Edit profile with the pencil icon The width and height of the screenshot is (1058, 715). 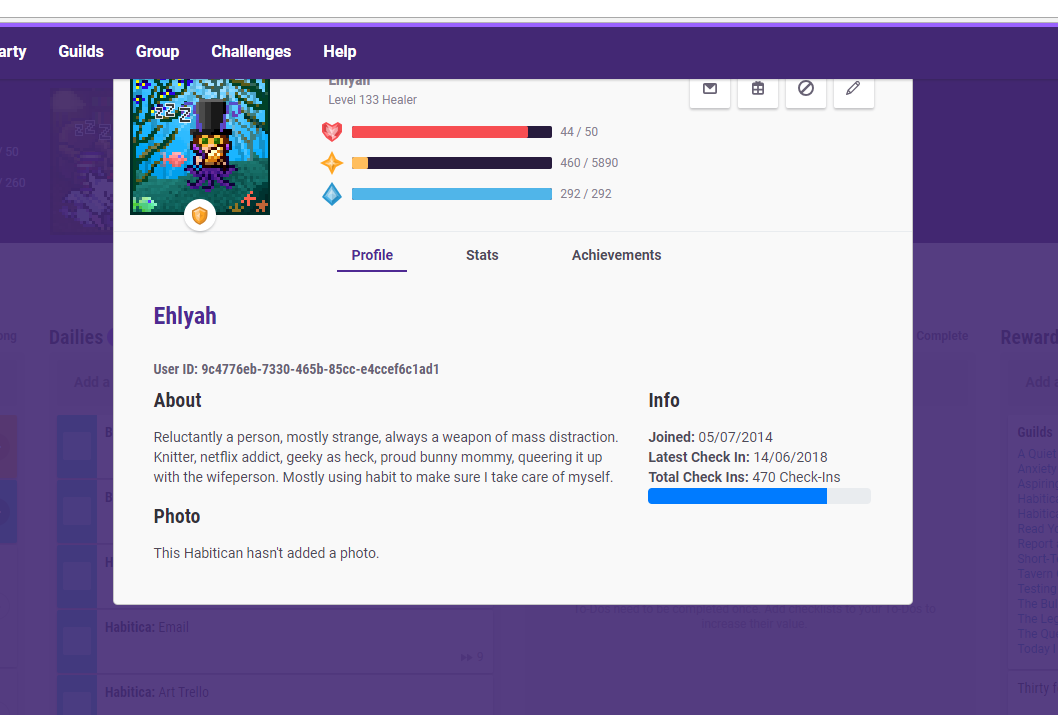[854, 91]
